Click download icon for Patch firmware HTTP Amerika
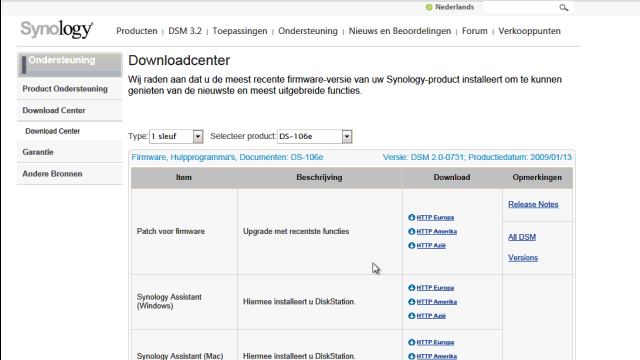The height and width of the screenshot is (360, 640). [411, 231]
